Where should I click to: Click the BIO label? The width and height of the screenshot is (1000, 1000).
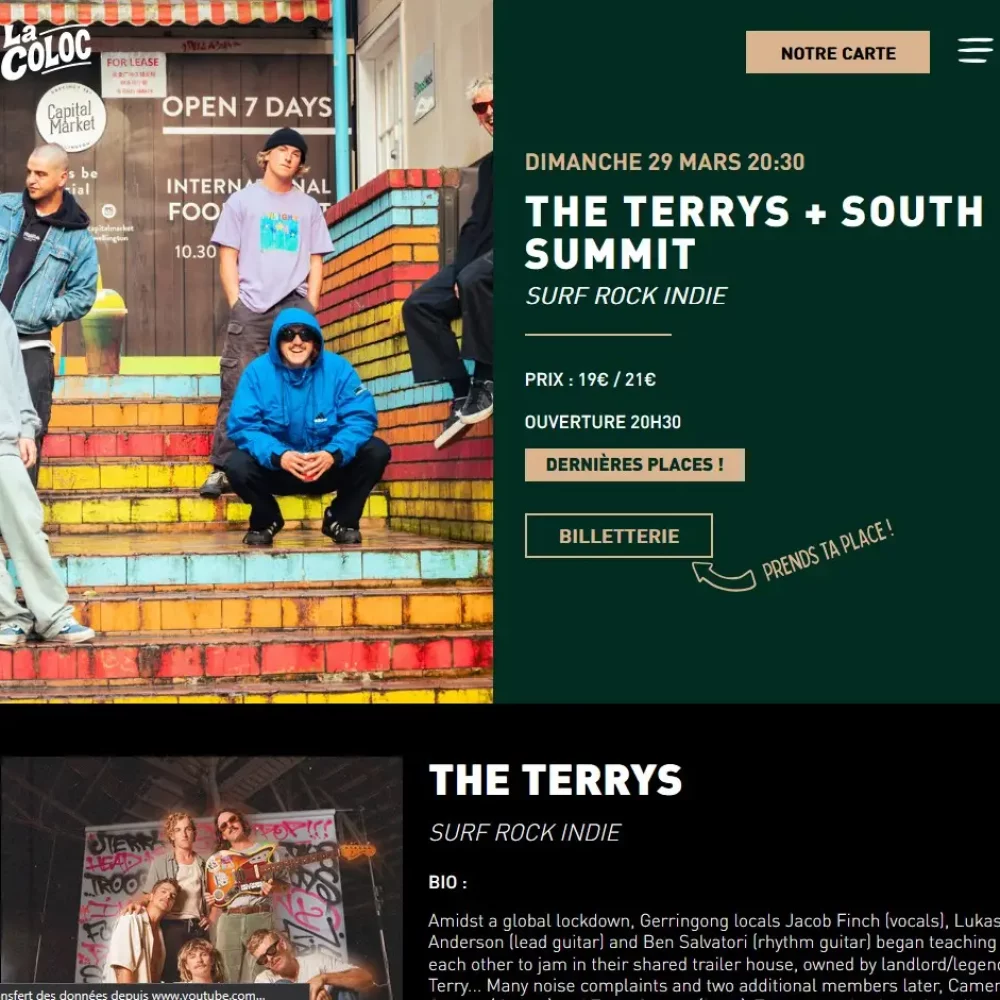pos(448,883)
